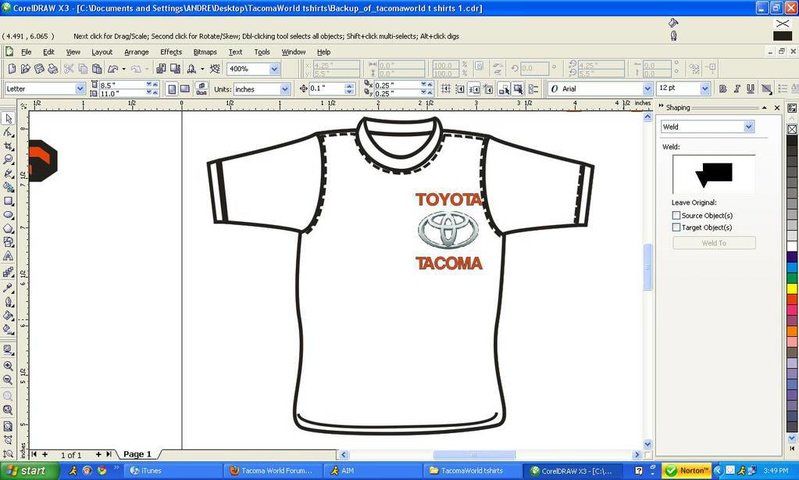Pick the yellow color palette swatch
This screenshot has width=799, height=480.
click(792, 289)
